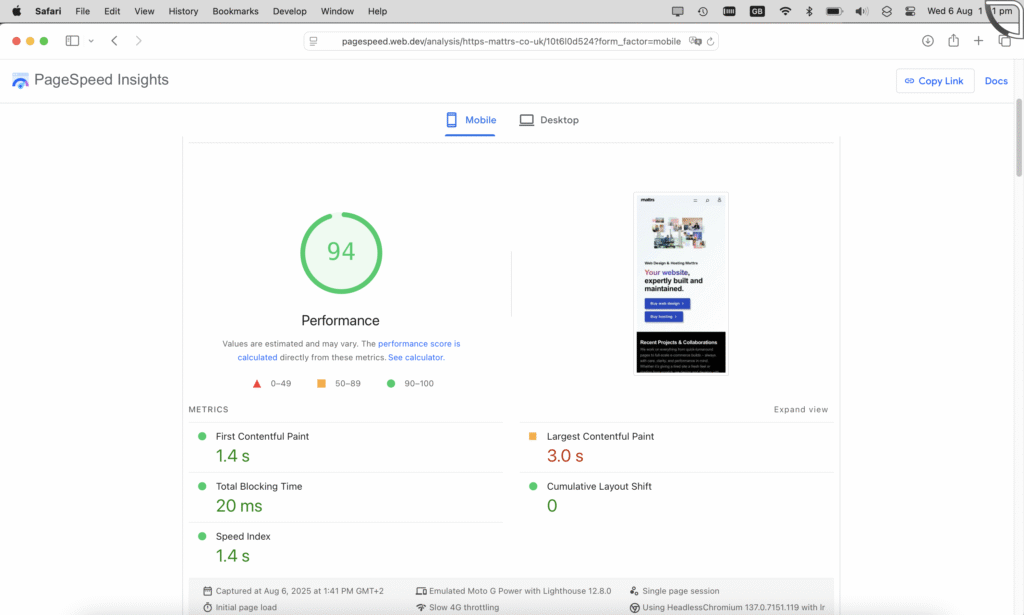This screenshot has height=615, width=1024.
Task: Click the battery status icon
Action: (834, 11)
